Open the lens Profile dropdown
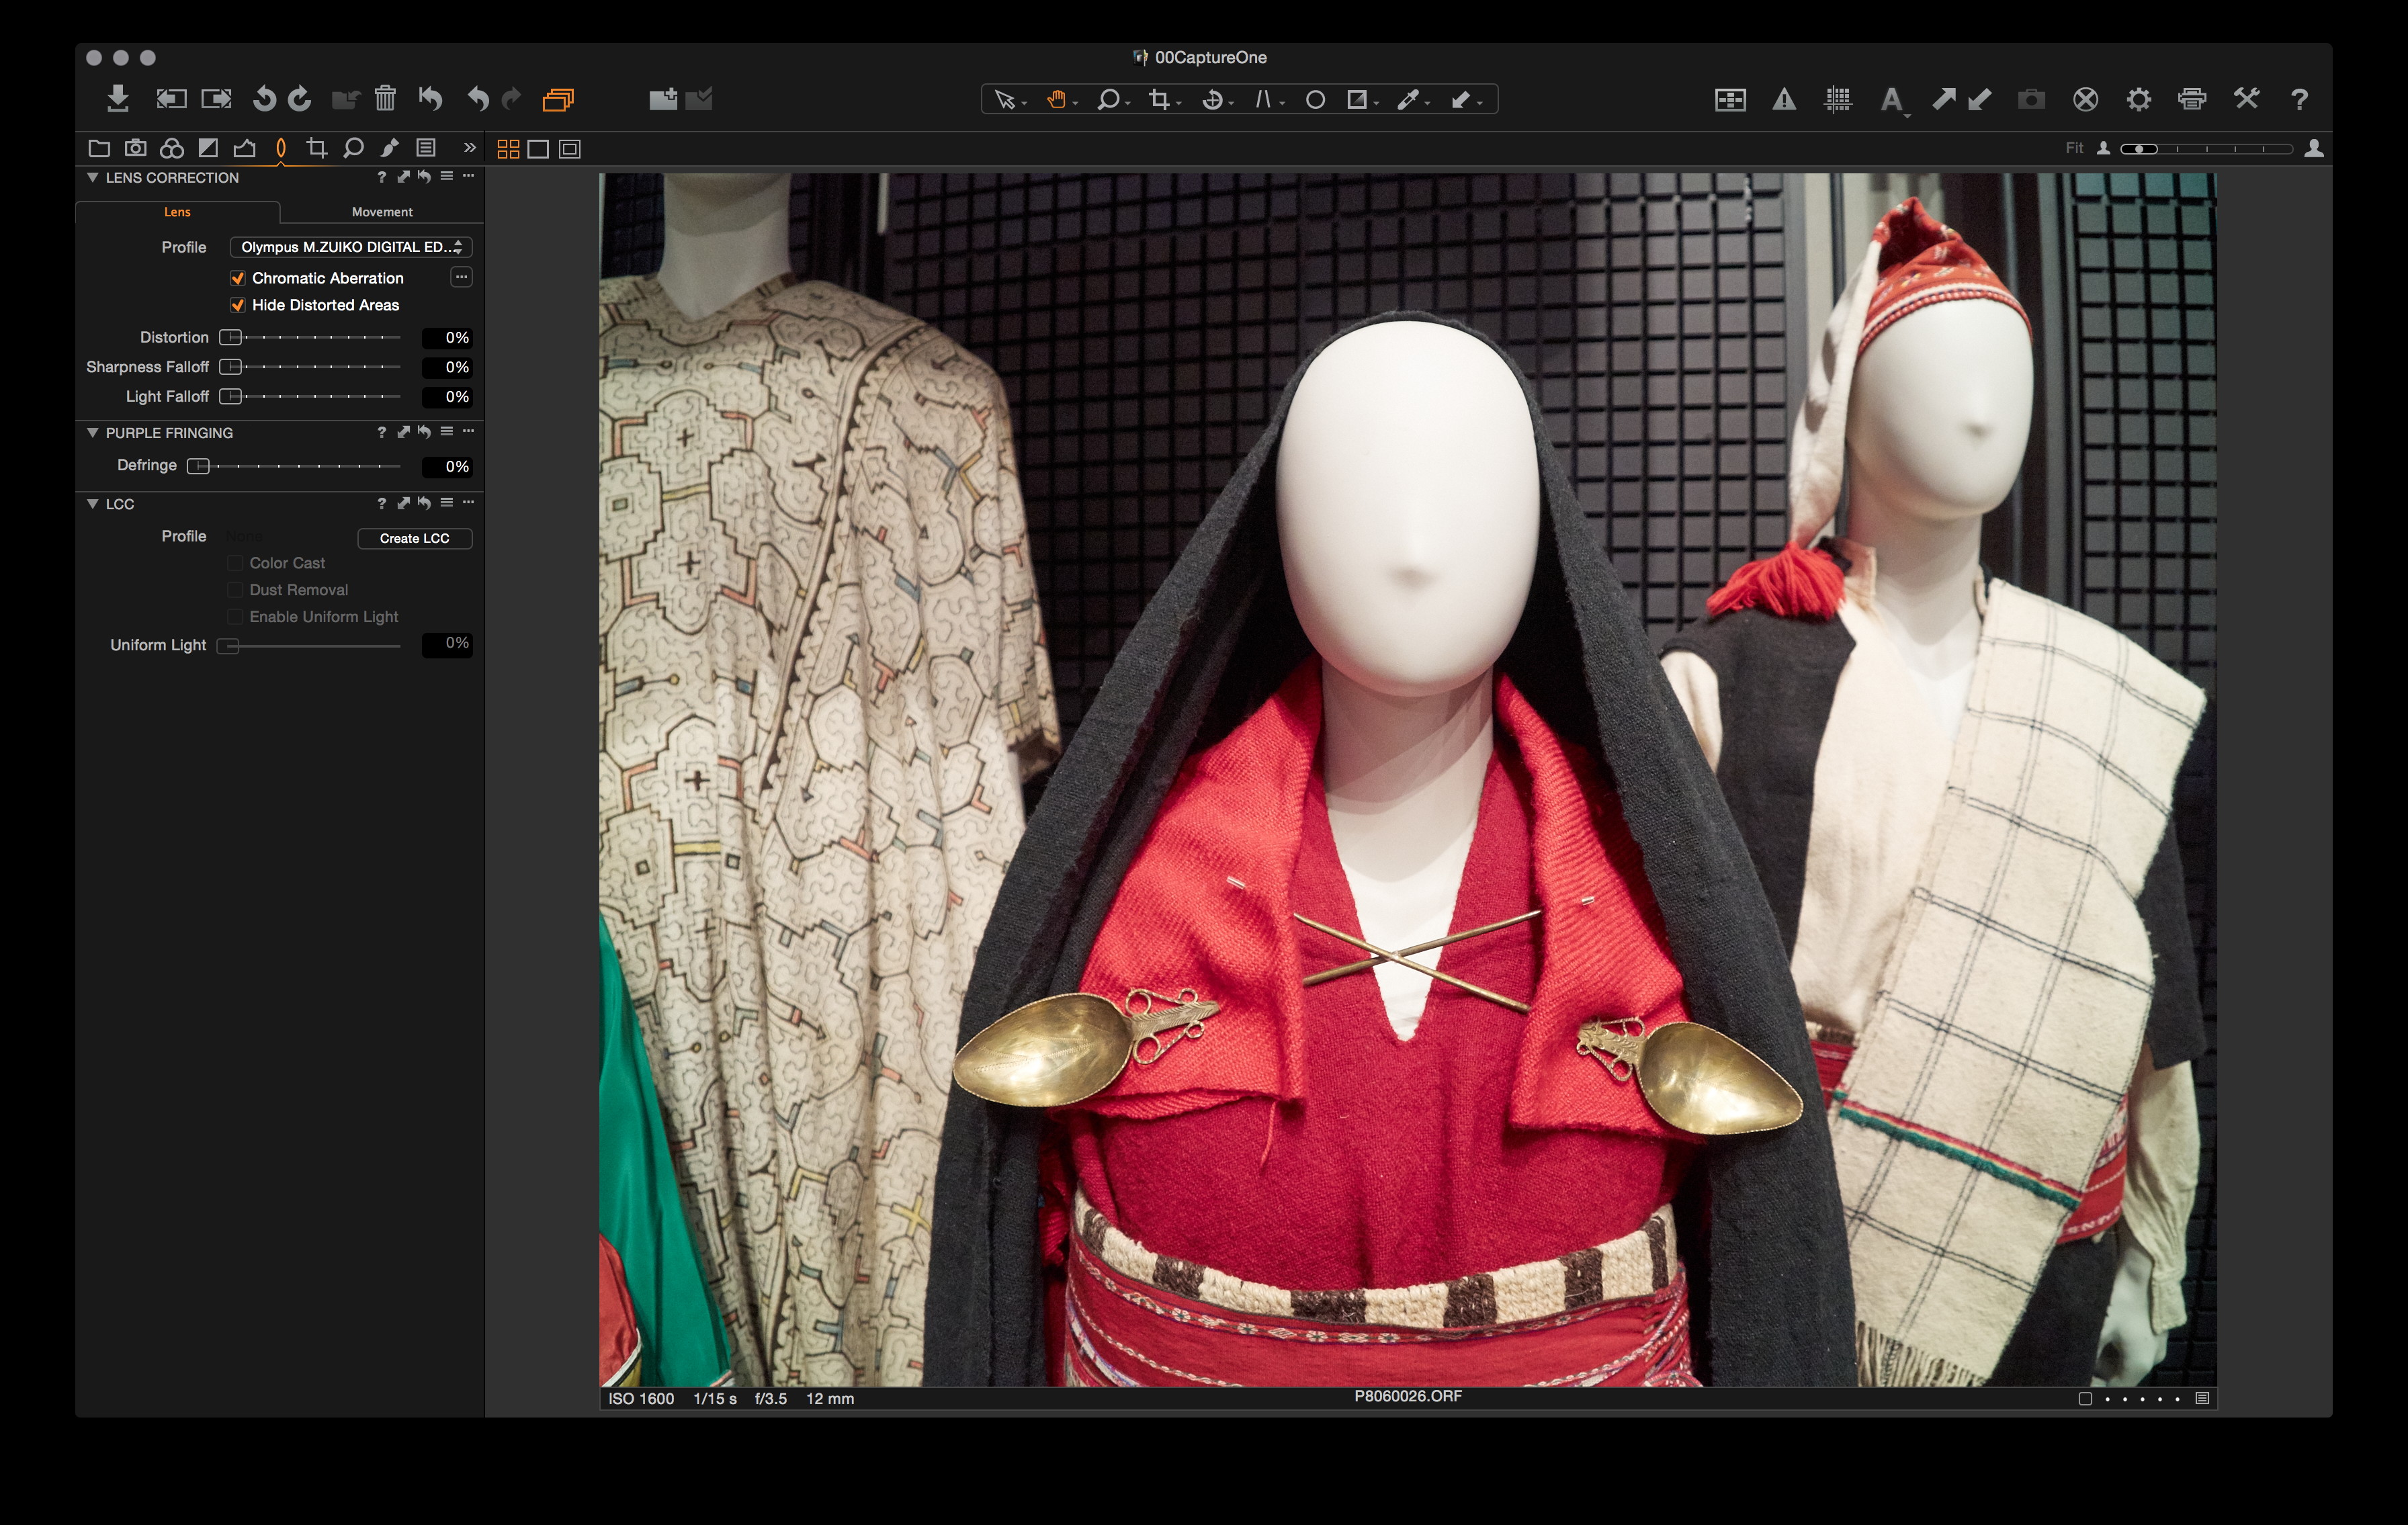The height and width of the screenshot is (1525, 2408). click(351, 247)
